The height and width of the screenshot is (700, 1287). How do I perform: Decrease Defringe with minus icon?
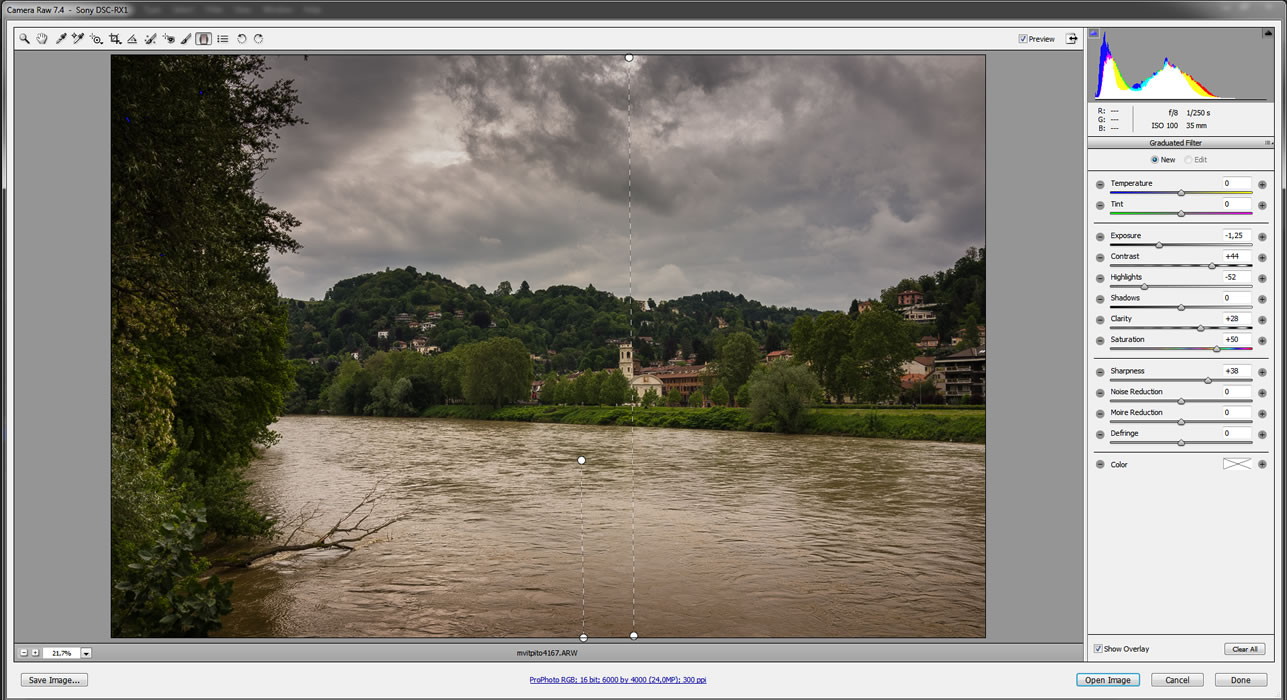[1100, 434]
